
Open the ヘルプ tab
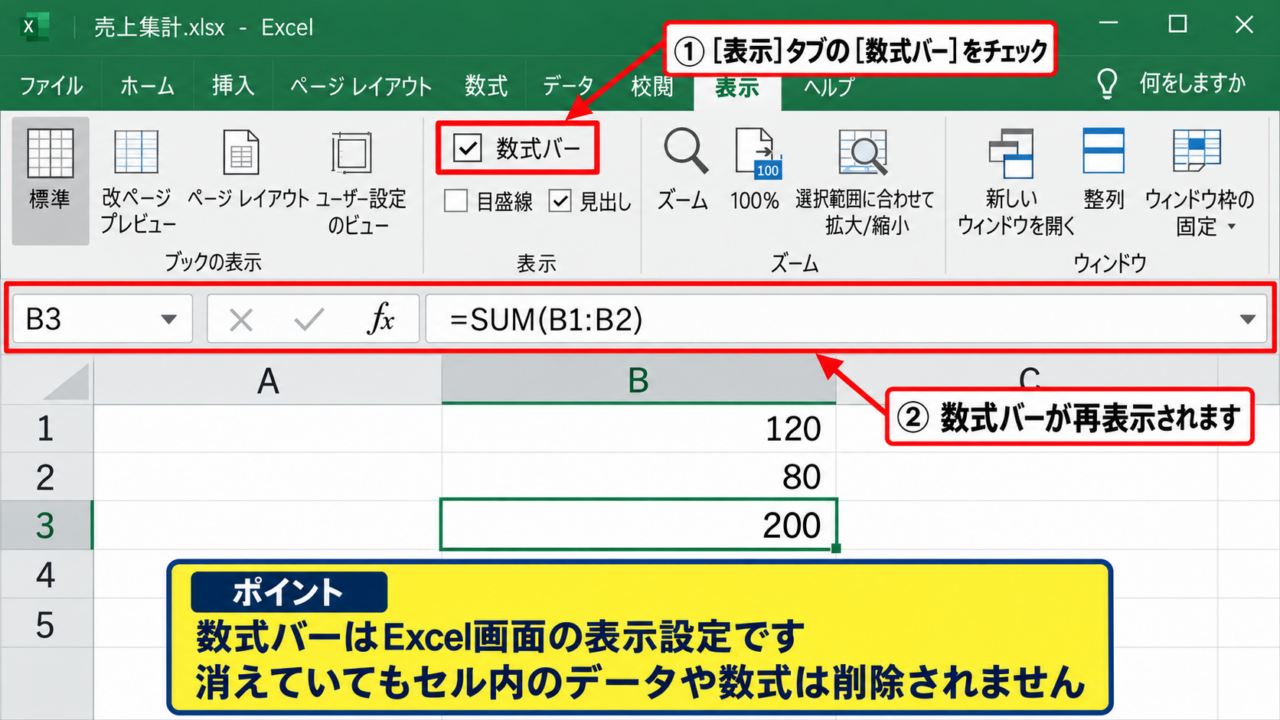click(829, 86)
